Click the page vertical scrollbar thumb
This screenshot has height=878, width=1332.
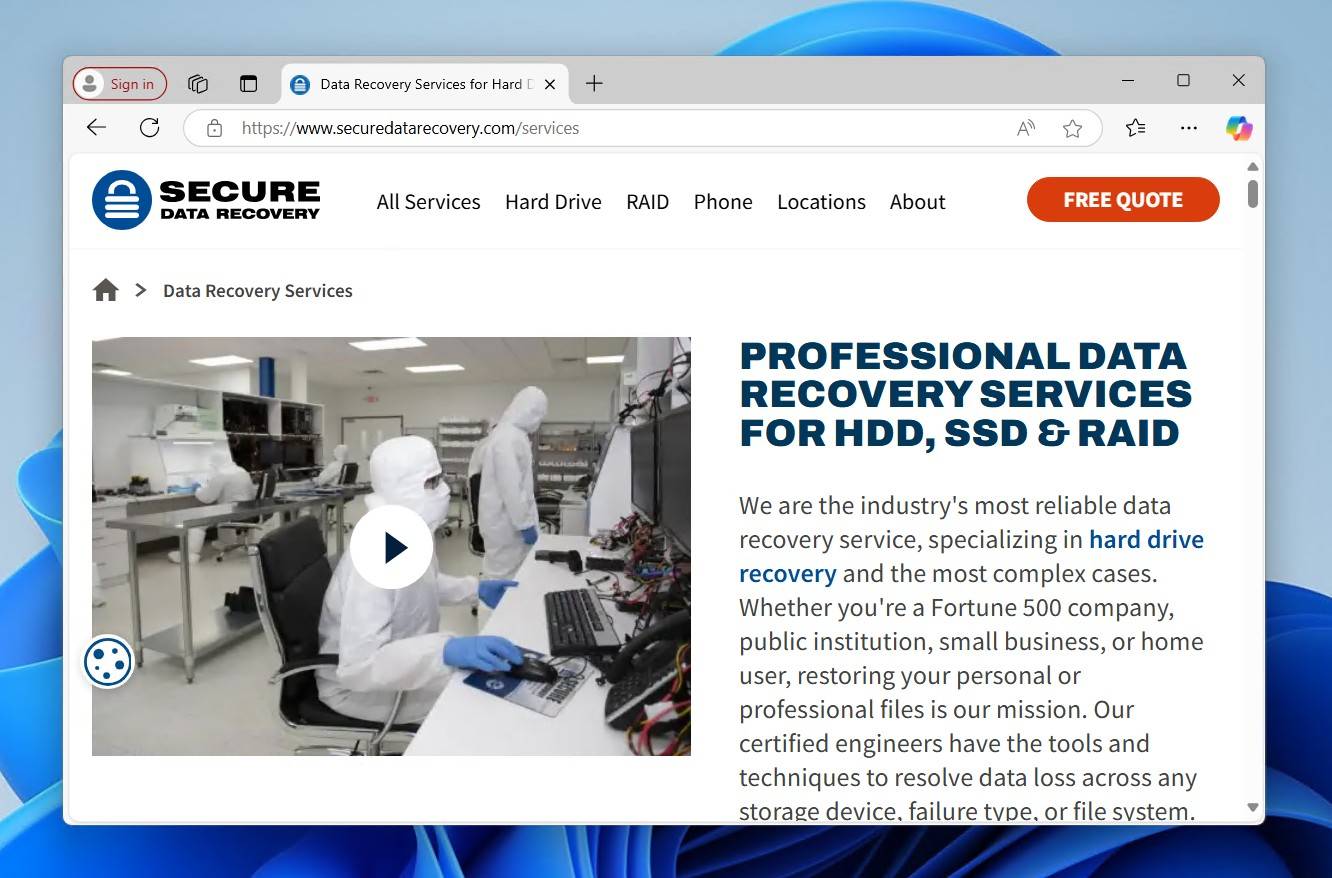point(1252,193)
